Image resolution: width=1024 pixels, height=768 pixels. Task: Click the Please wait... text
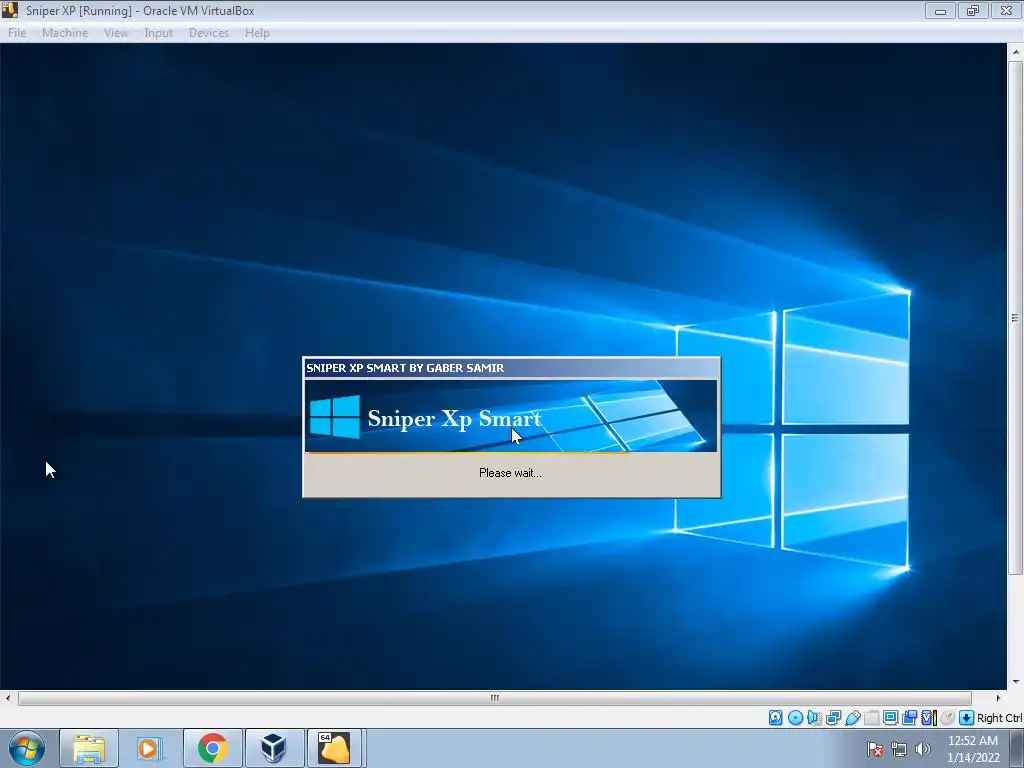tap(510, 473)
